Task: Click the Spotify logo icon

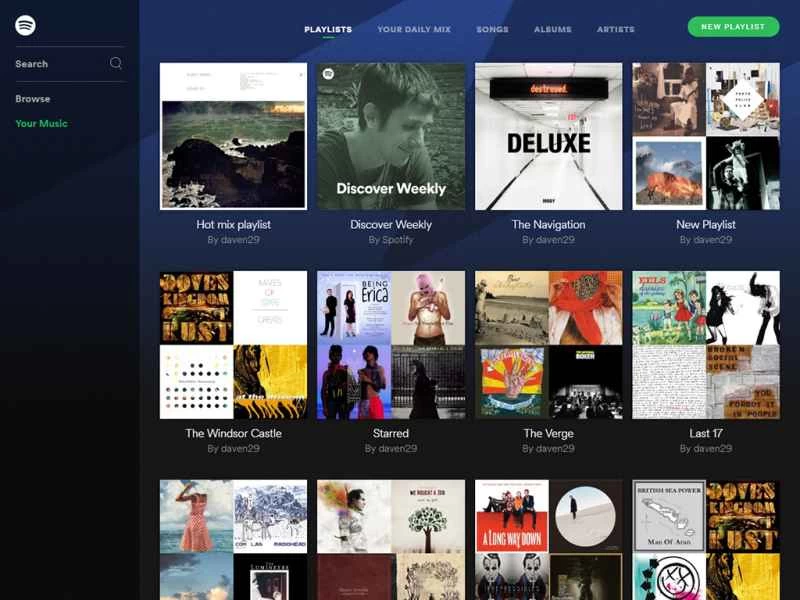Action: 25,26
